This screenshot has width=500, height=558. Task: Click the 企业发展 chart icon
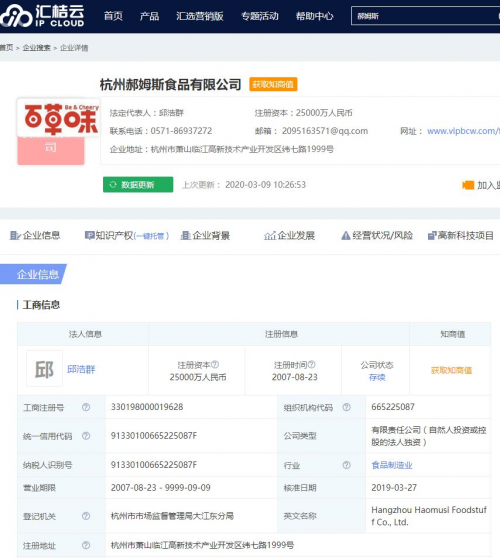270,236
